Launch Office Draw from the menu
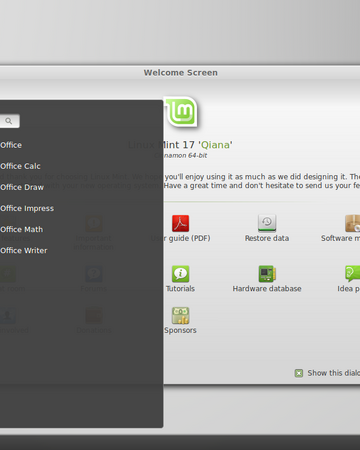The height and width of the screenshot is (450, 360). (22, 187)
